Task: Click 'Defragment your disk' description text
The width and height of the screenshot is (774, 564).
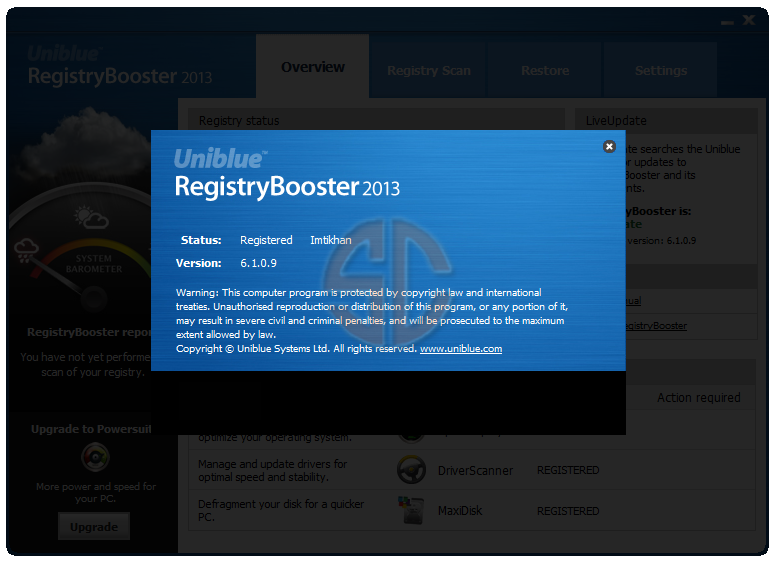Action: click(281, 510)
